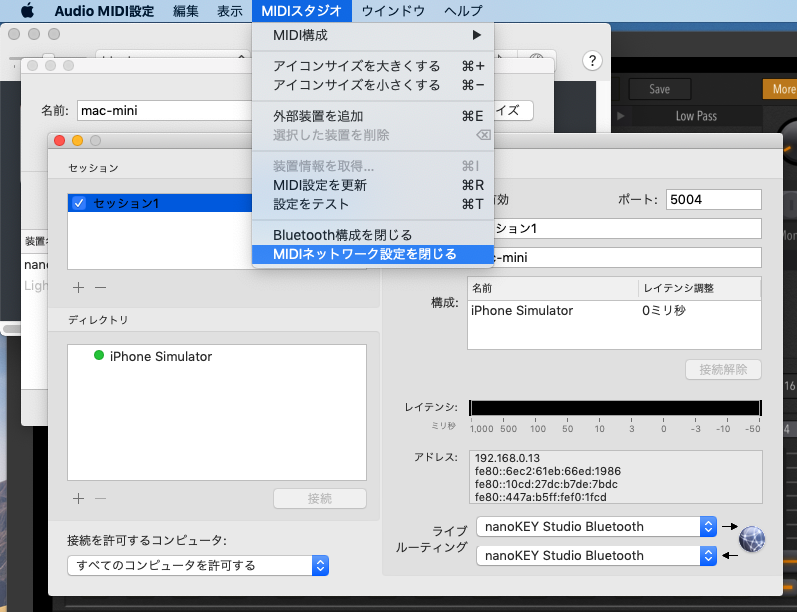The width and height of the screenshot is (797, 612).
Task: Click address fe80::10cd:27dc:b7de:7bdc
Action: pos(546,484)
